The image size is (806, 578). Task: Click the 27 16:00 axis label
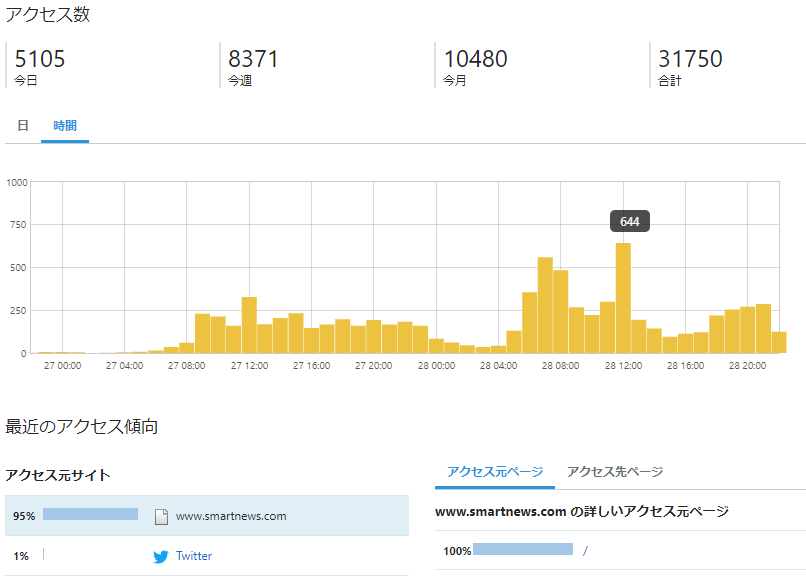click(x=312, y=366)
